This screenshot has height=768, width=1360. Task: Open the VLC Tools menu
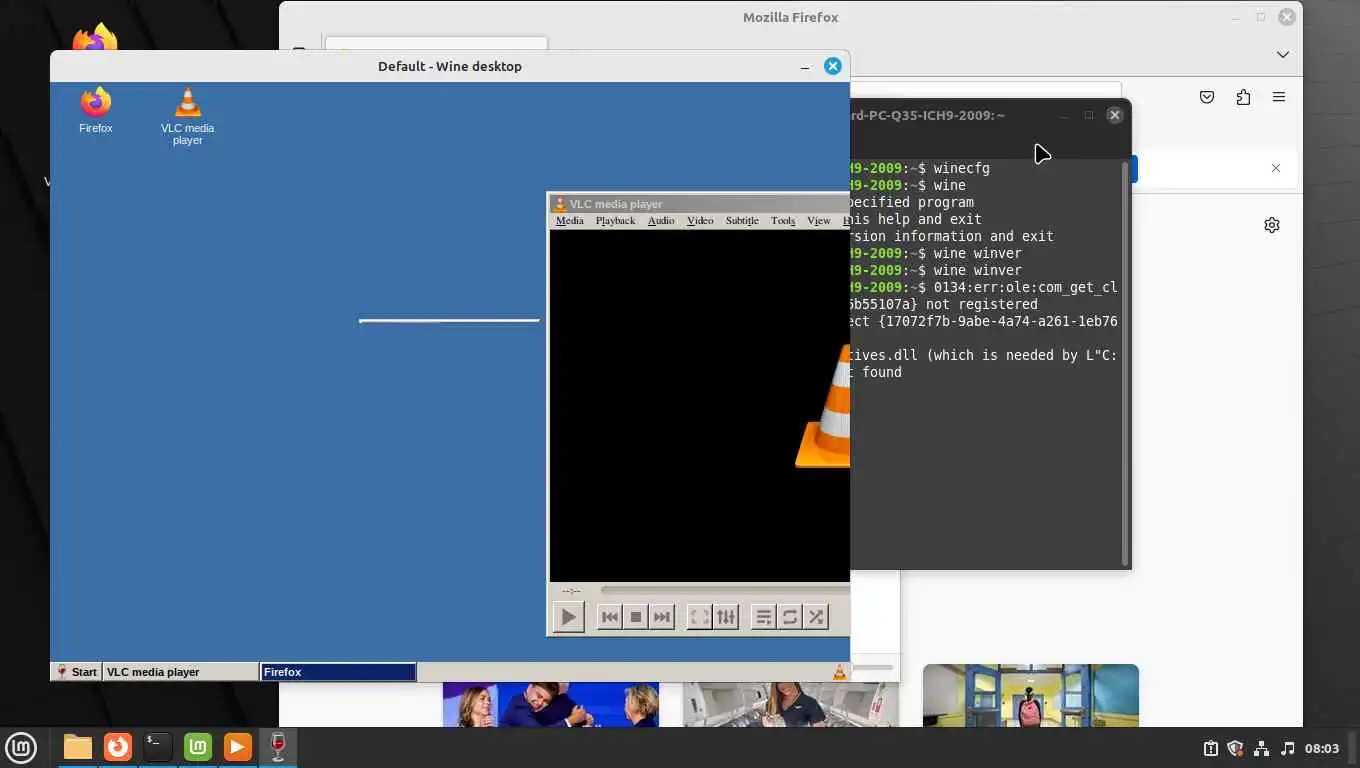[783, 220]
